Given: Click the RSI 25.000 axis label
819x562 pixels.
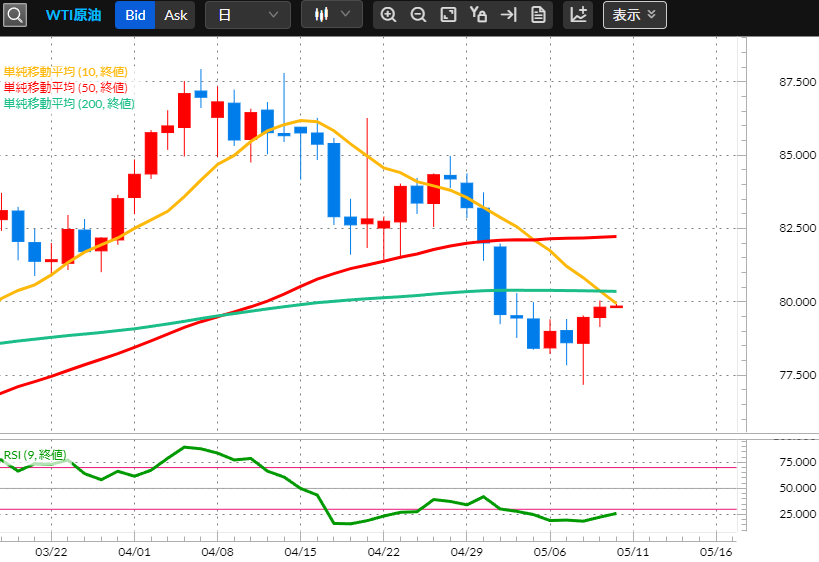Looking at the screenshot, I should click(797, 514).
